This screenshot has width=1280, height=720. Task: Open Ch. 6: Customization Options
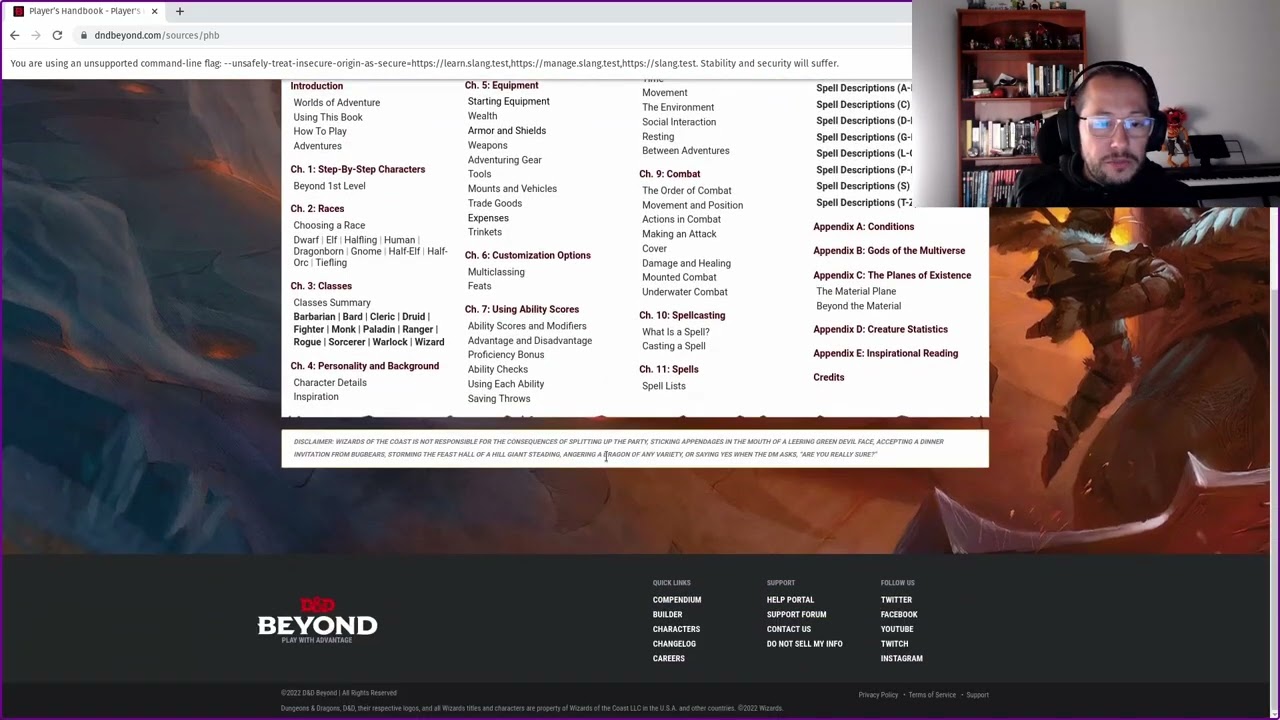pos(528,255)
